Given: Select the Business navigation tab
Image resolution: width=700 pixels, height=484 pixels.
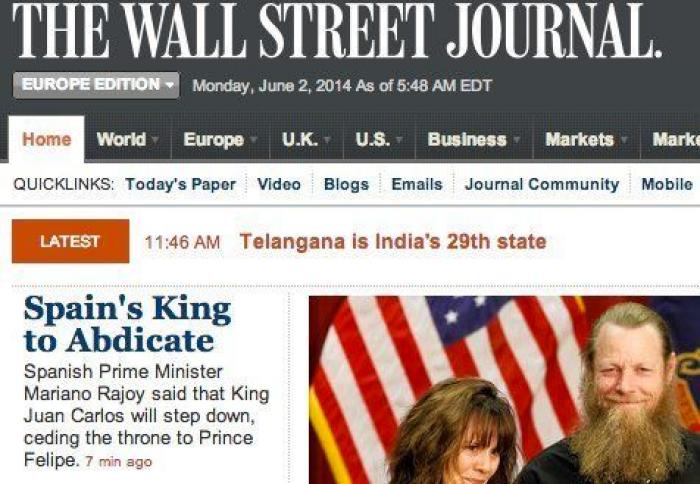Looking at the screenshot, I should pyautogui.click(x=467, y=139).
